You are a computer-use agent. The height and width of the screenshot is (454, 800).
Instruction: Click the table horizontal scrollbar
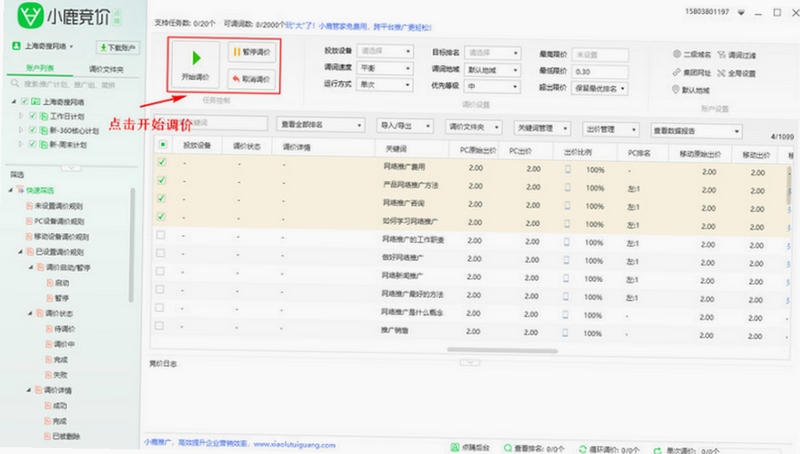[503, 350]
